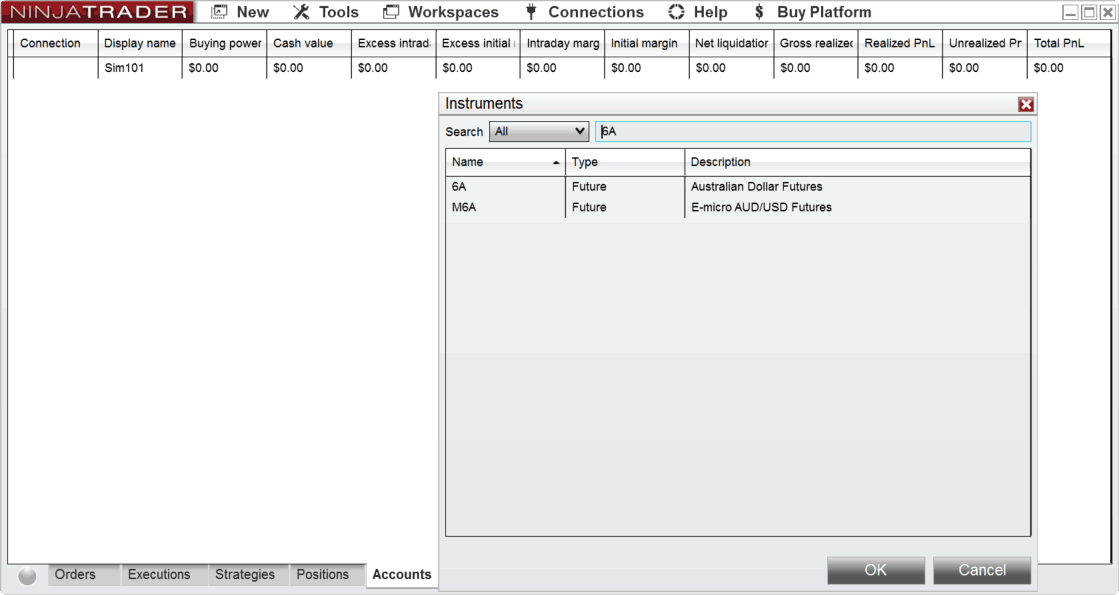The height and width of the screenshot is (595, 1119).
Task: Click Sim101 Buying power $0.00 value
Action: click(224, 68)
